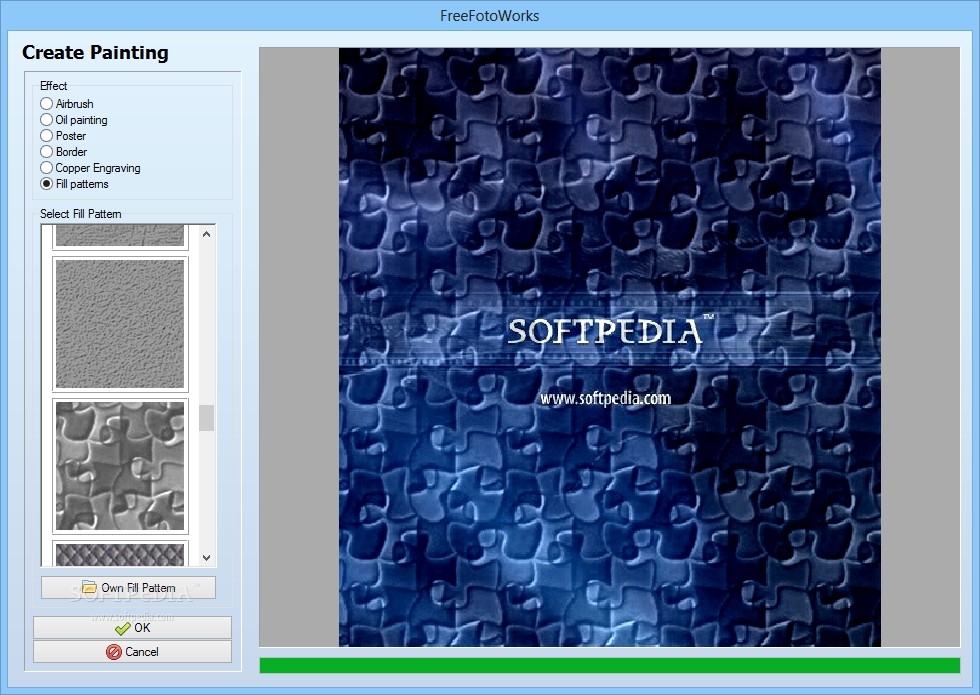Click the Softpedia preview image
This screenshot has height=695, width=980.
[609, 347]
